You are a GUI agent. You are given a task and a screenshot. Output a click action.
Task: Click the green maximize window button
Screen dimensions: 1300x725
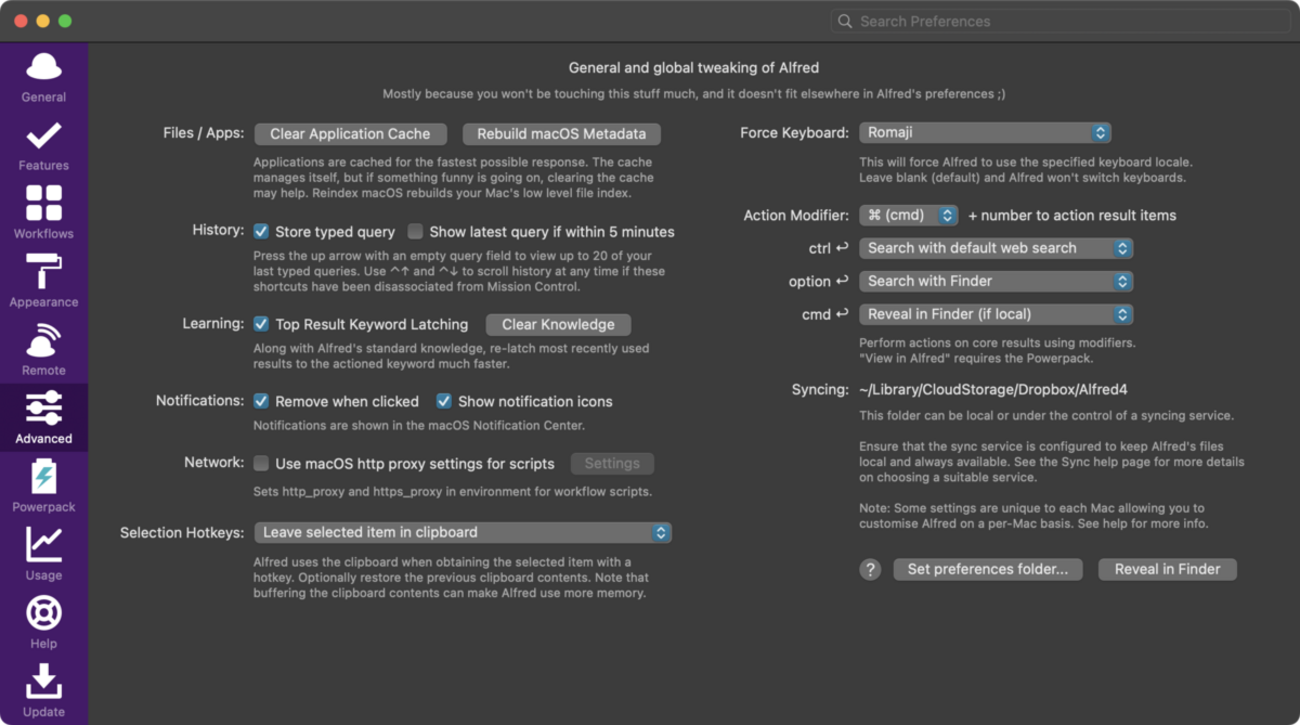click(65, 21)
